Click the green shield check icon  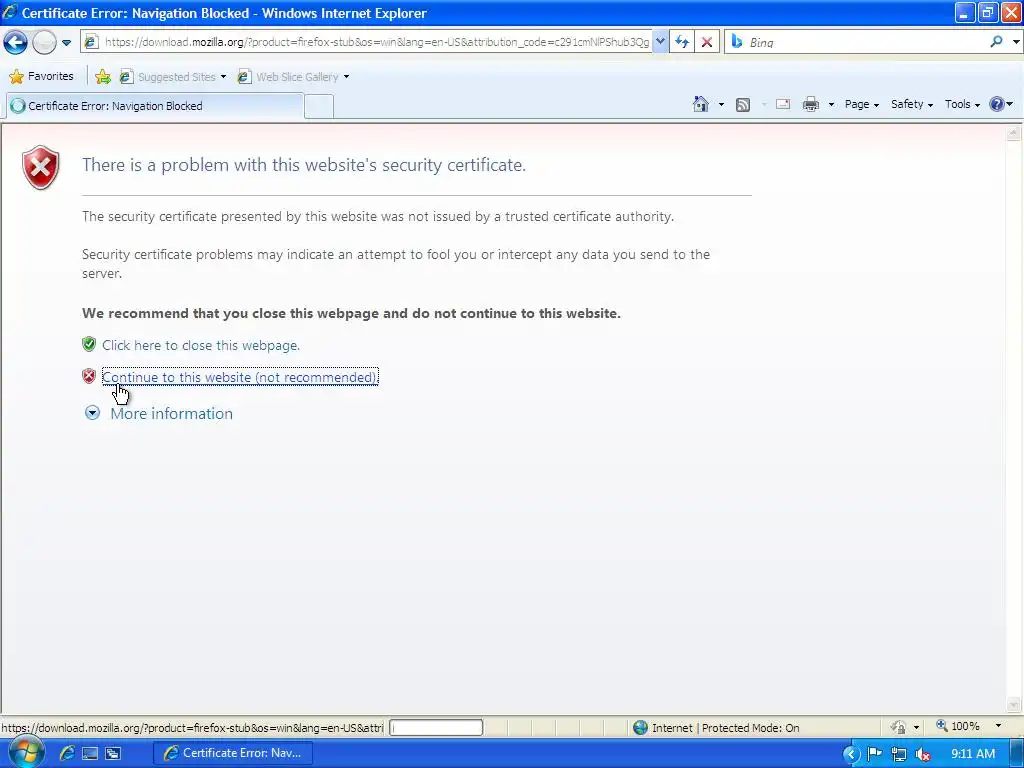click(89, 344)
